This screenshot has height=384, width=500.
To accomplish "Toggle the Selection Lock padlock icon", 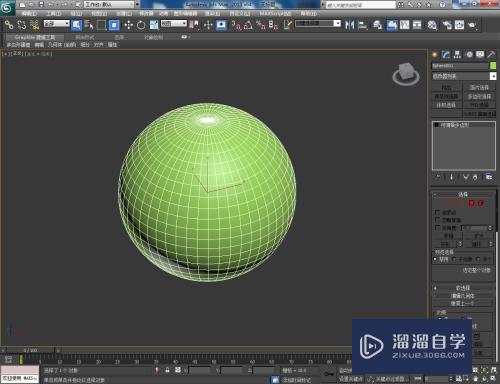I will point(167,370).
